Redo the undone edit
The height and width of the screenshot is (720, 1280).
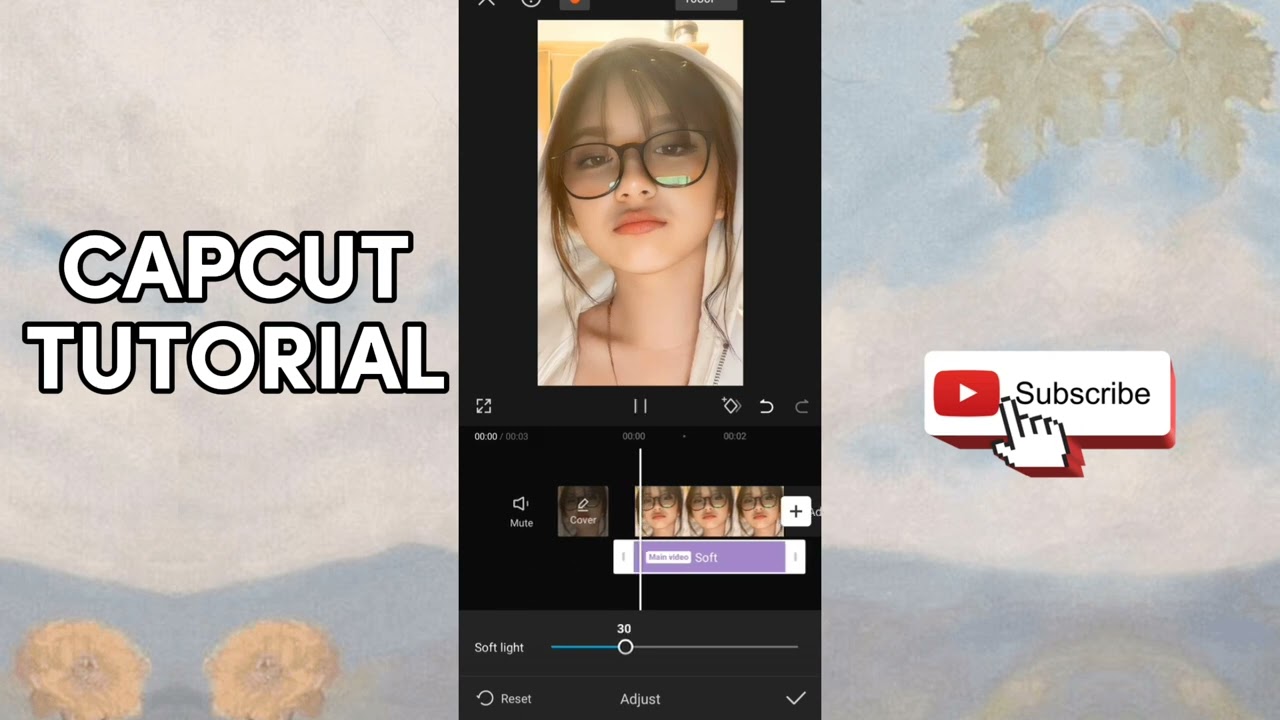coord(801,406)
